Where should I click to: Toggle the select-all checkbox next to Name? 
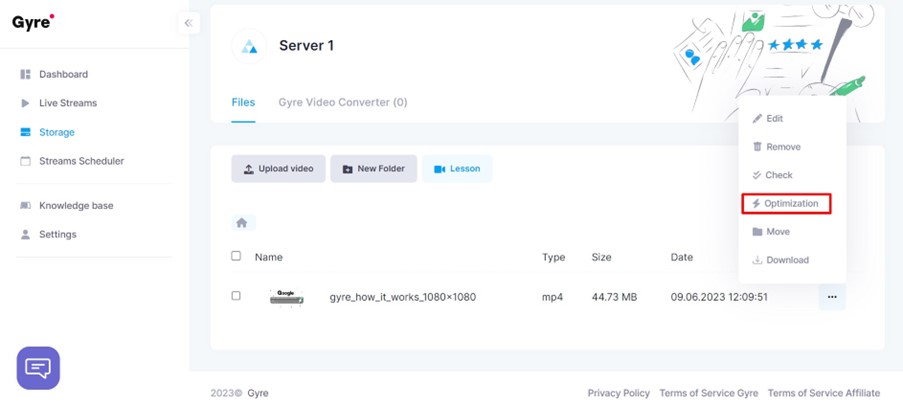[x=236, y=256]
